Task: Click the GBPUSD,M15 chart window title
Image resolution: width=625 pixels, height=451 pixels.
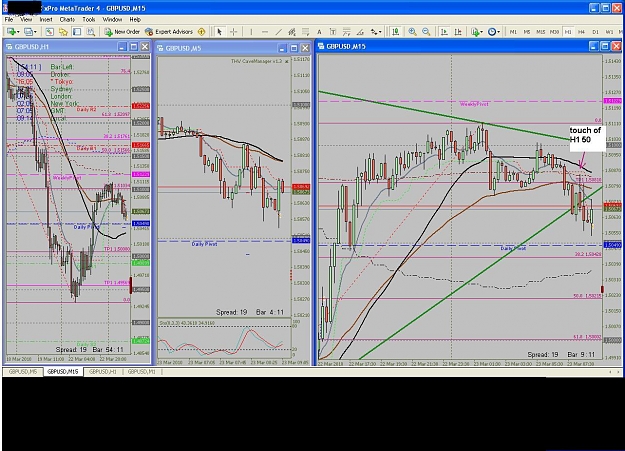Action: (x=346, y=46)
